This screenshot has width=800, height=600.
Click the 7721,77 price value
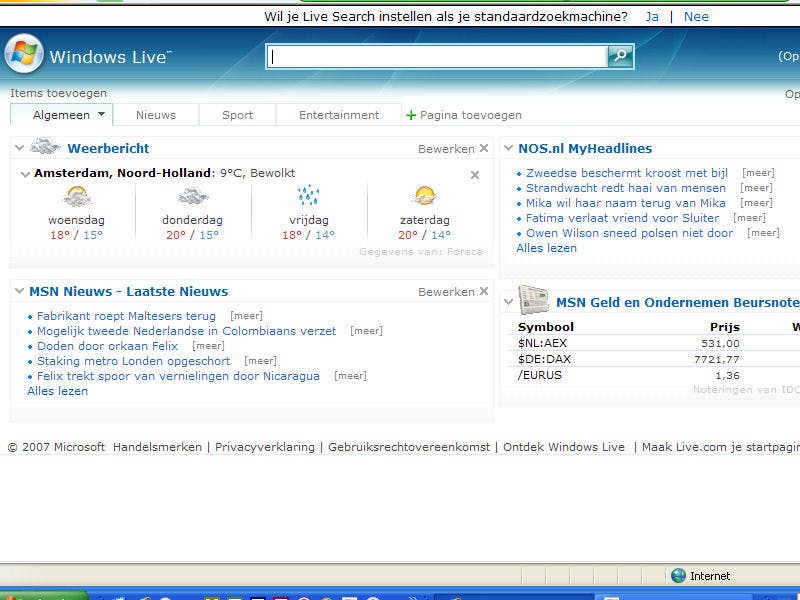click(716, 360)
